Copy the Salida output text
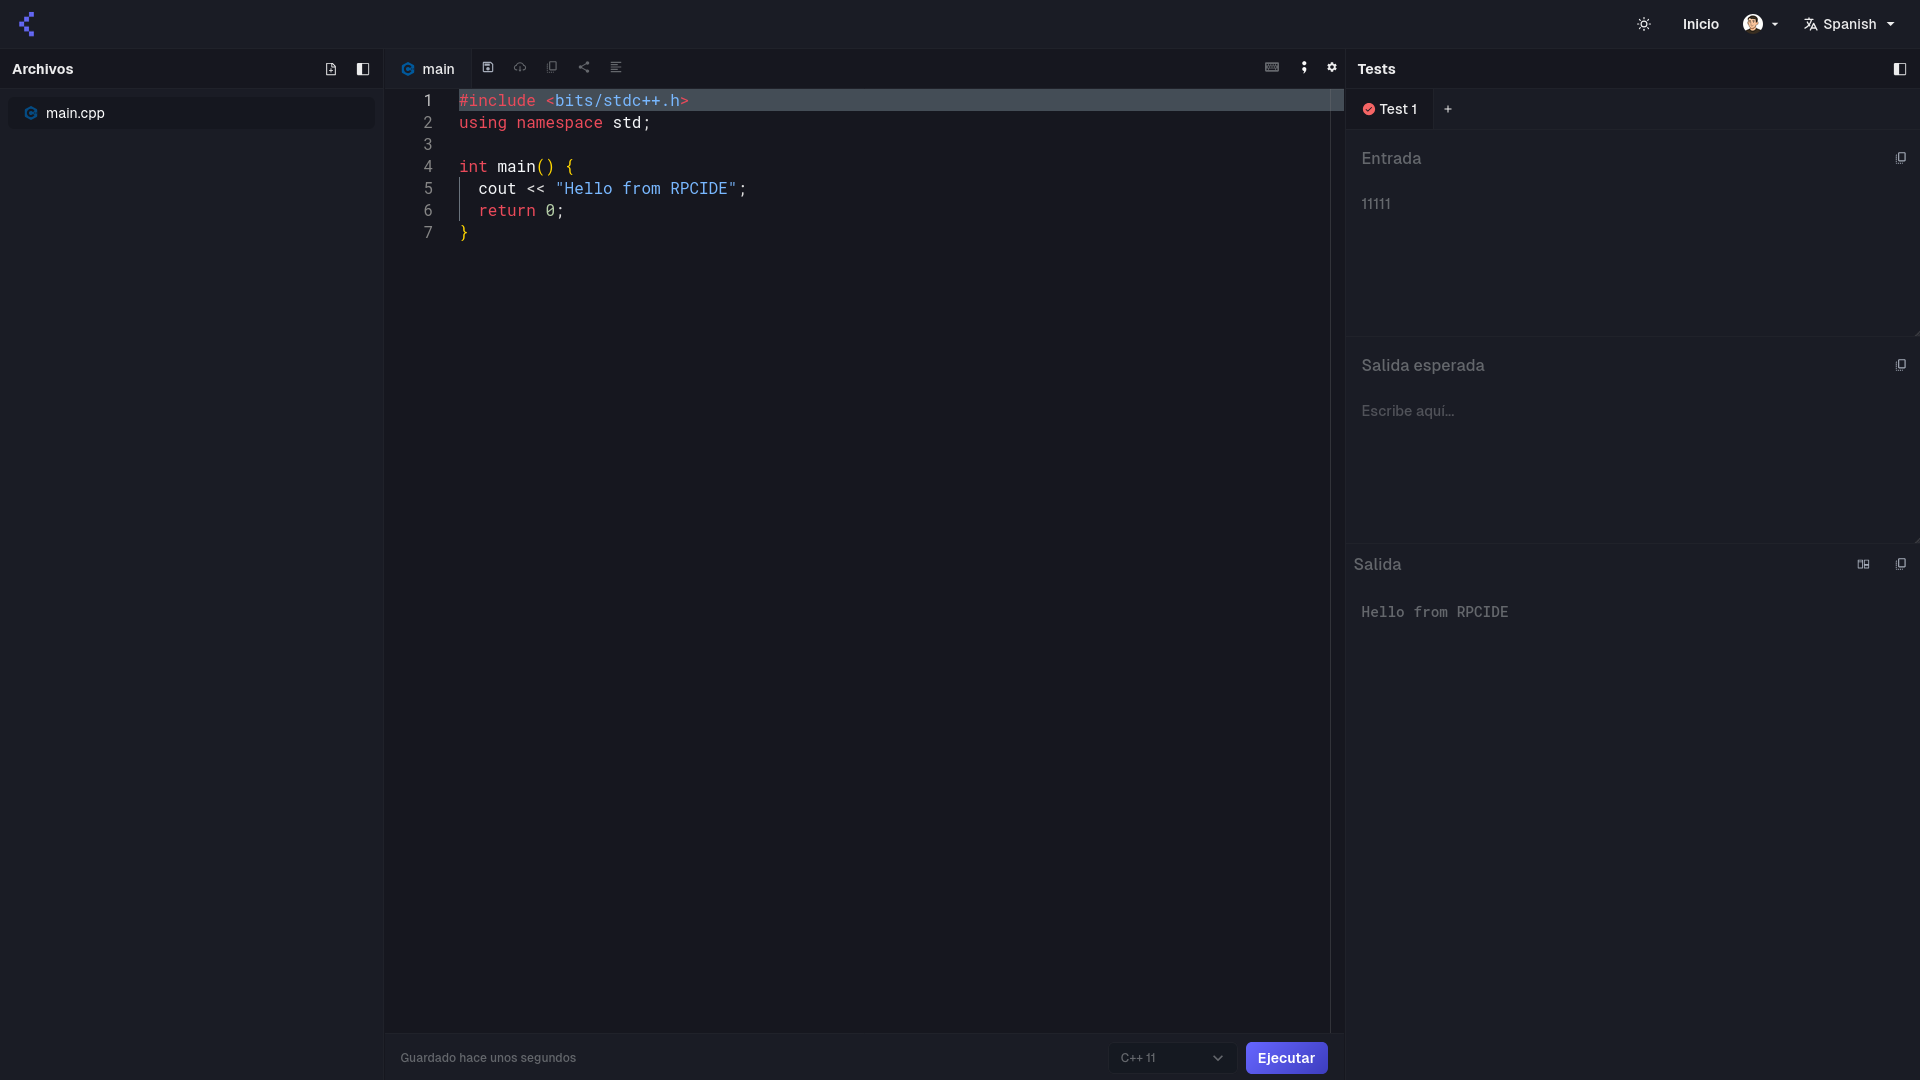1920x1080 pixels. pos(1901,564)
